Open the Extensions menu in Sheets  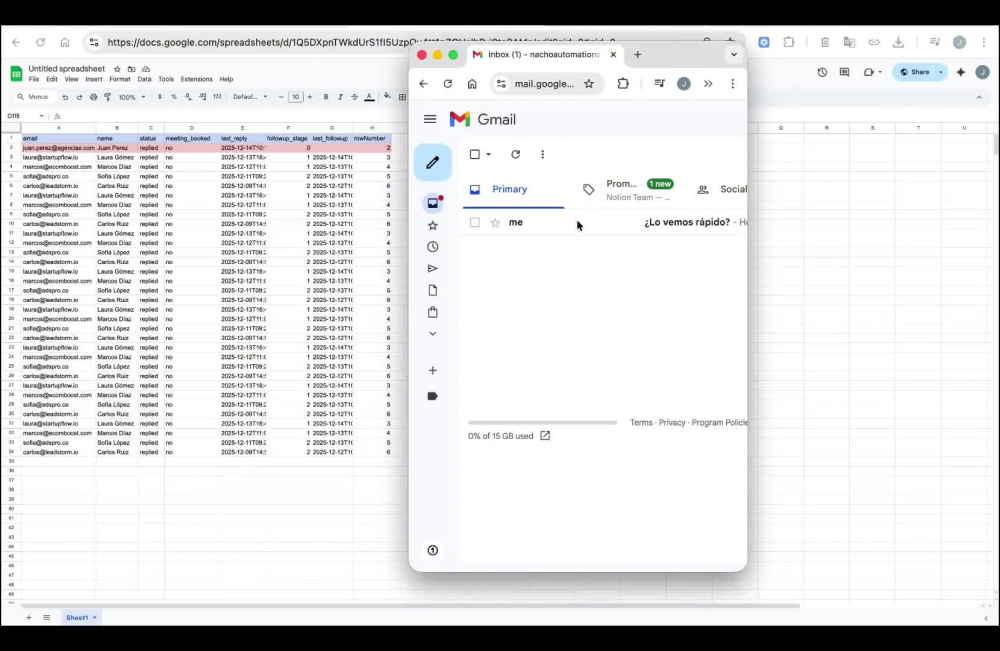196,79
